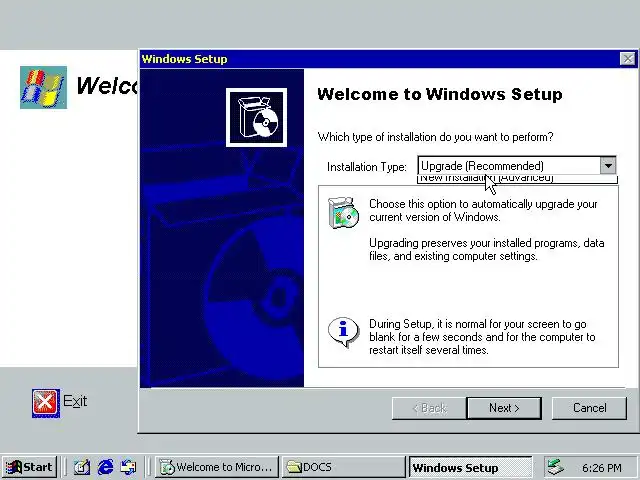Click the Exit label in the Welcome window
This screenshot has height=480, width=640.
tap(75, 401)
